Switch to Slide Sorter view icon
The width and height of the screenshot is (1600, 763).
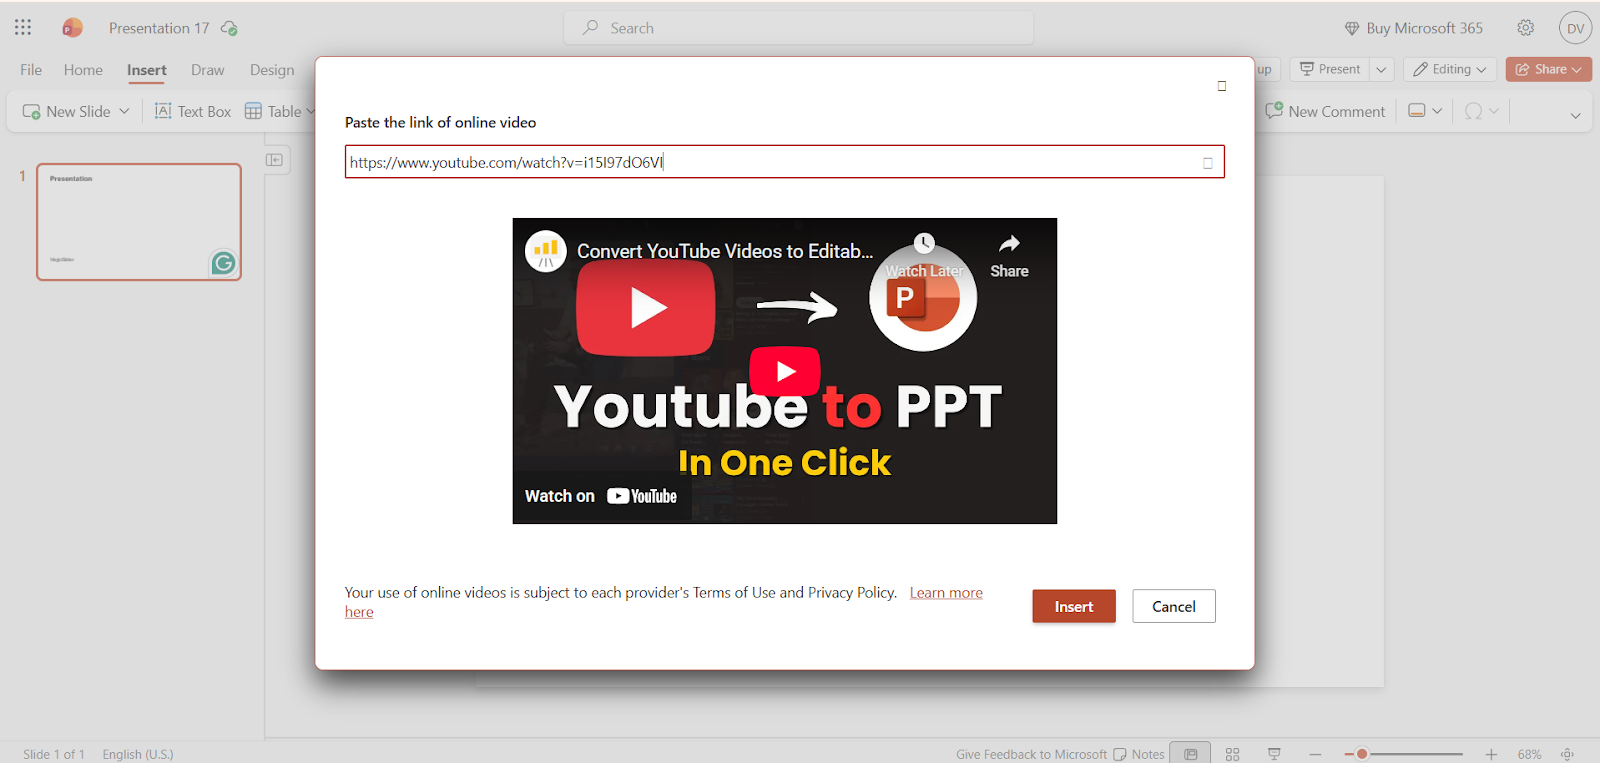pos(1233,754)
